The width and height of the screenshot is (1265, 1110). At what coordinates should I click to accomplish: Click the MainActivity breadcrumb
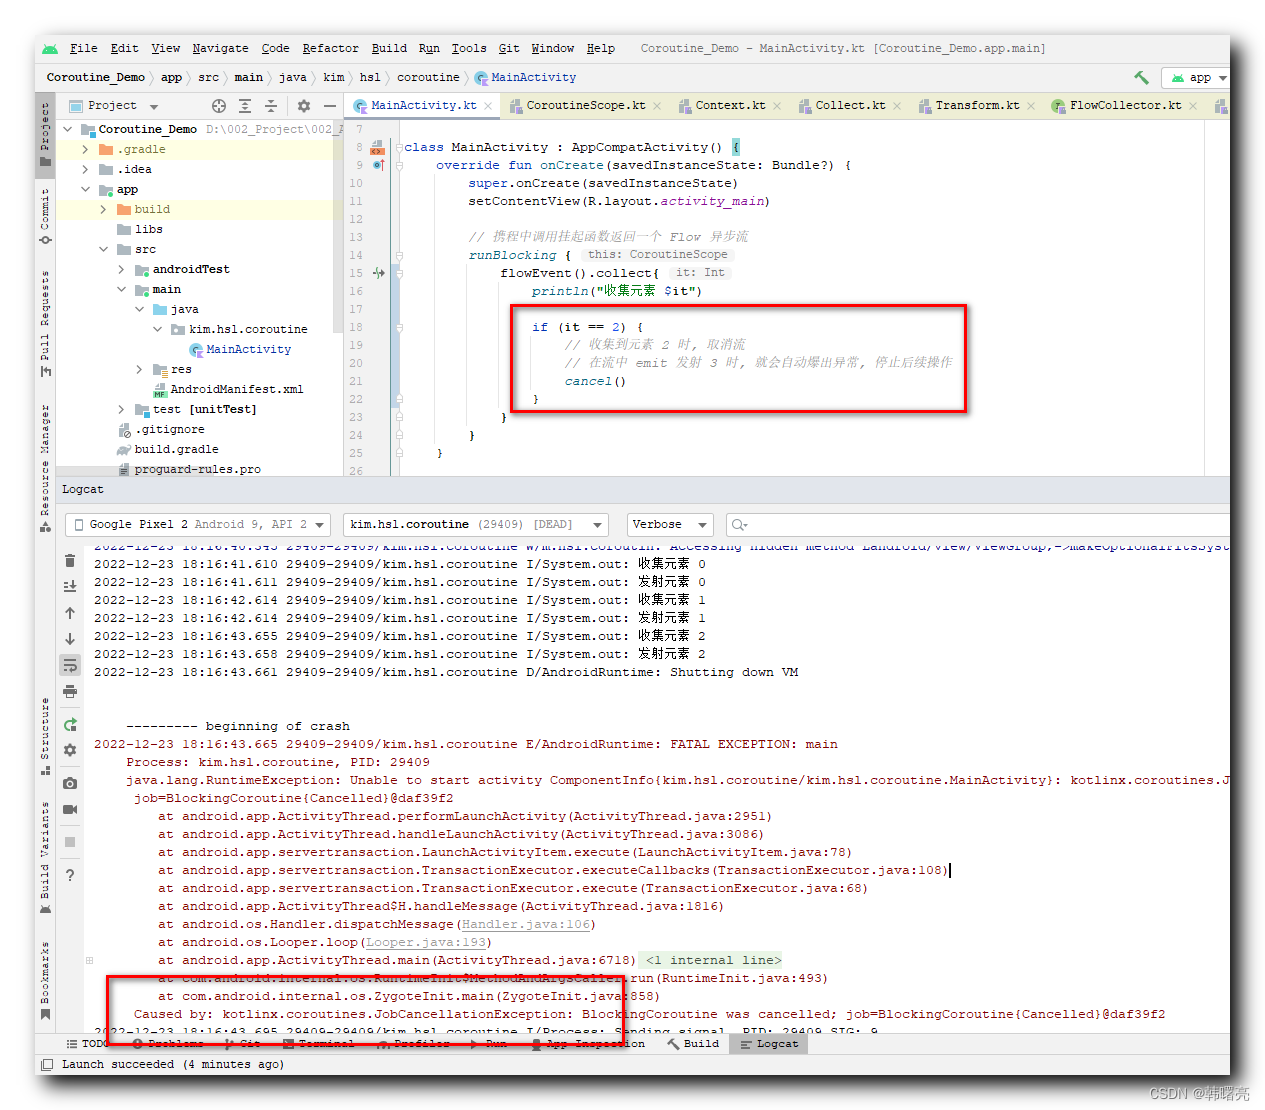coord(526,77)
